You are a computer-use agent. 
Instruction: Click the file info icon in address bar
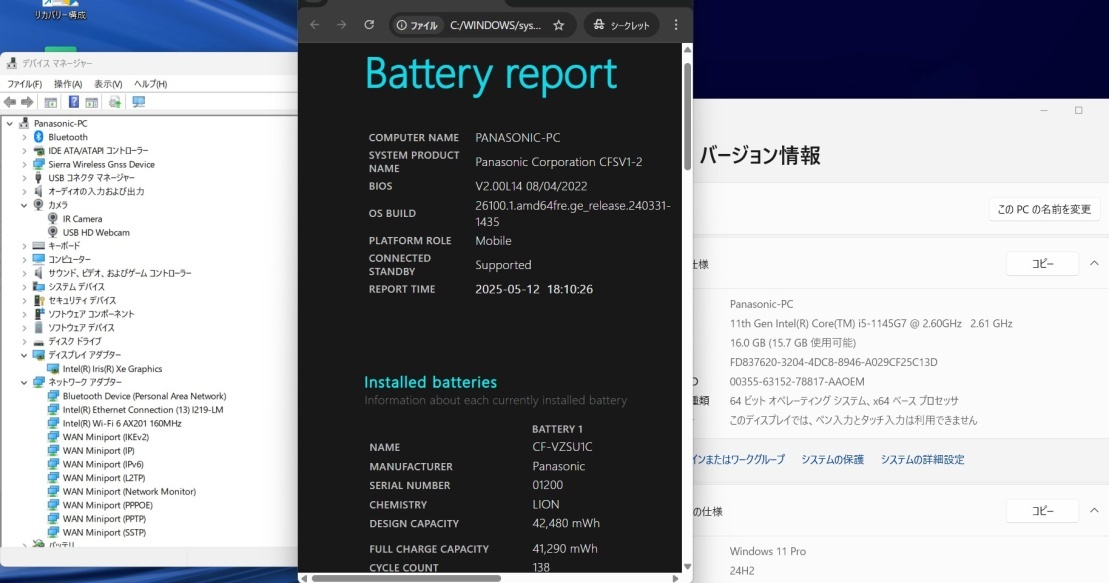tap(402, 25)
